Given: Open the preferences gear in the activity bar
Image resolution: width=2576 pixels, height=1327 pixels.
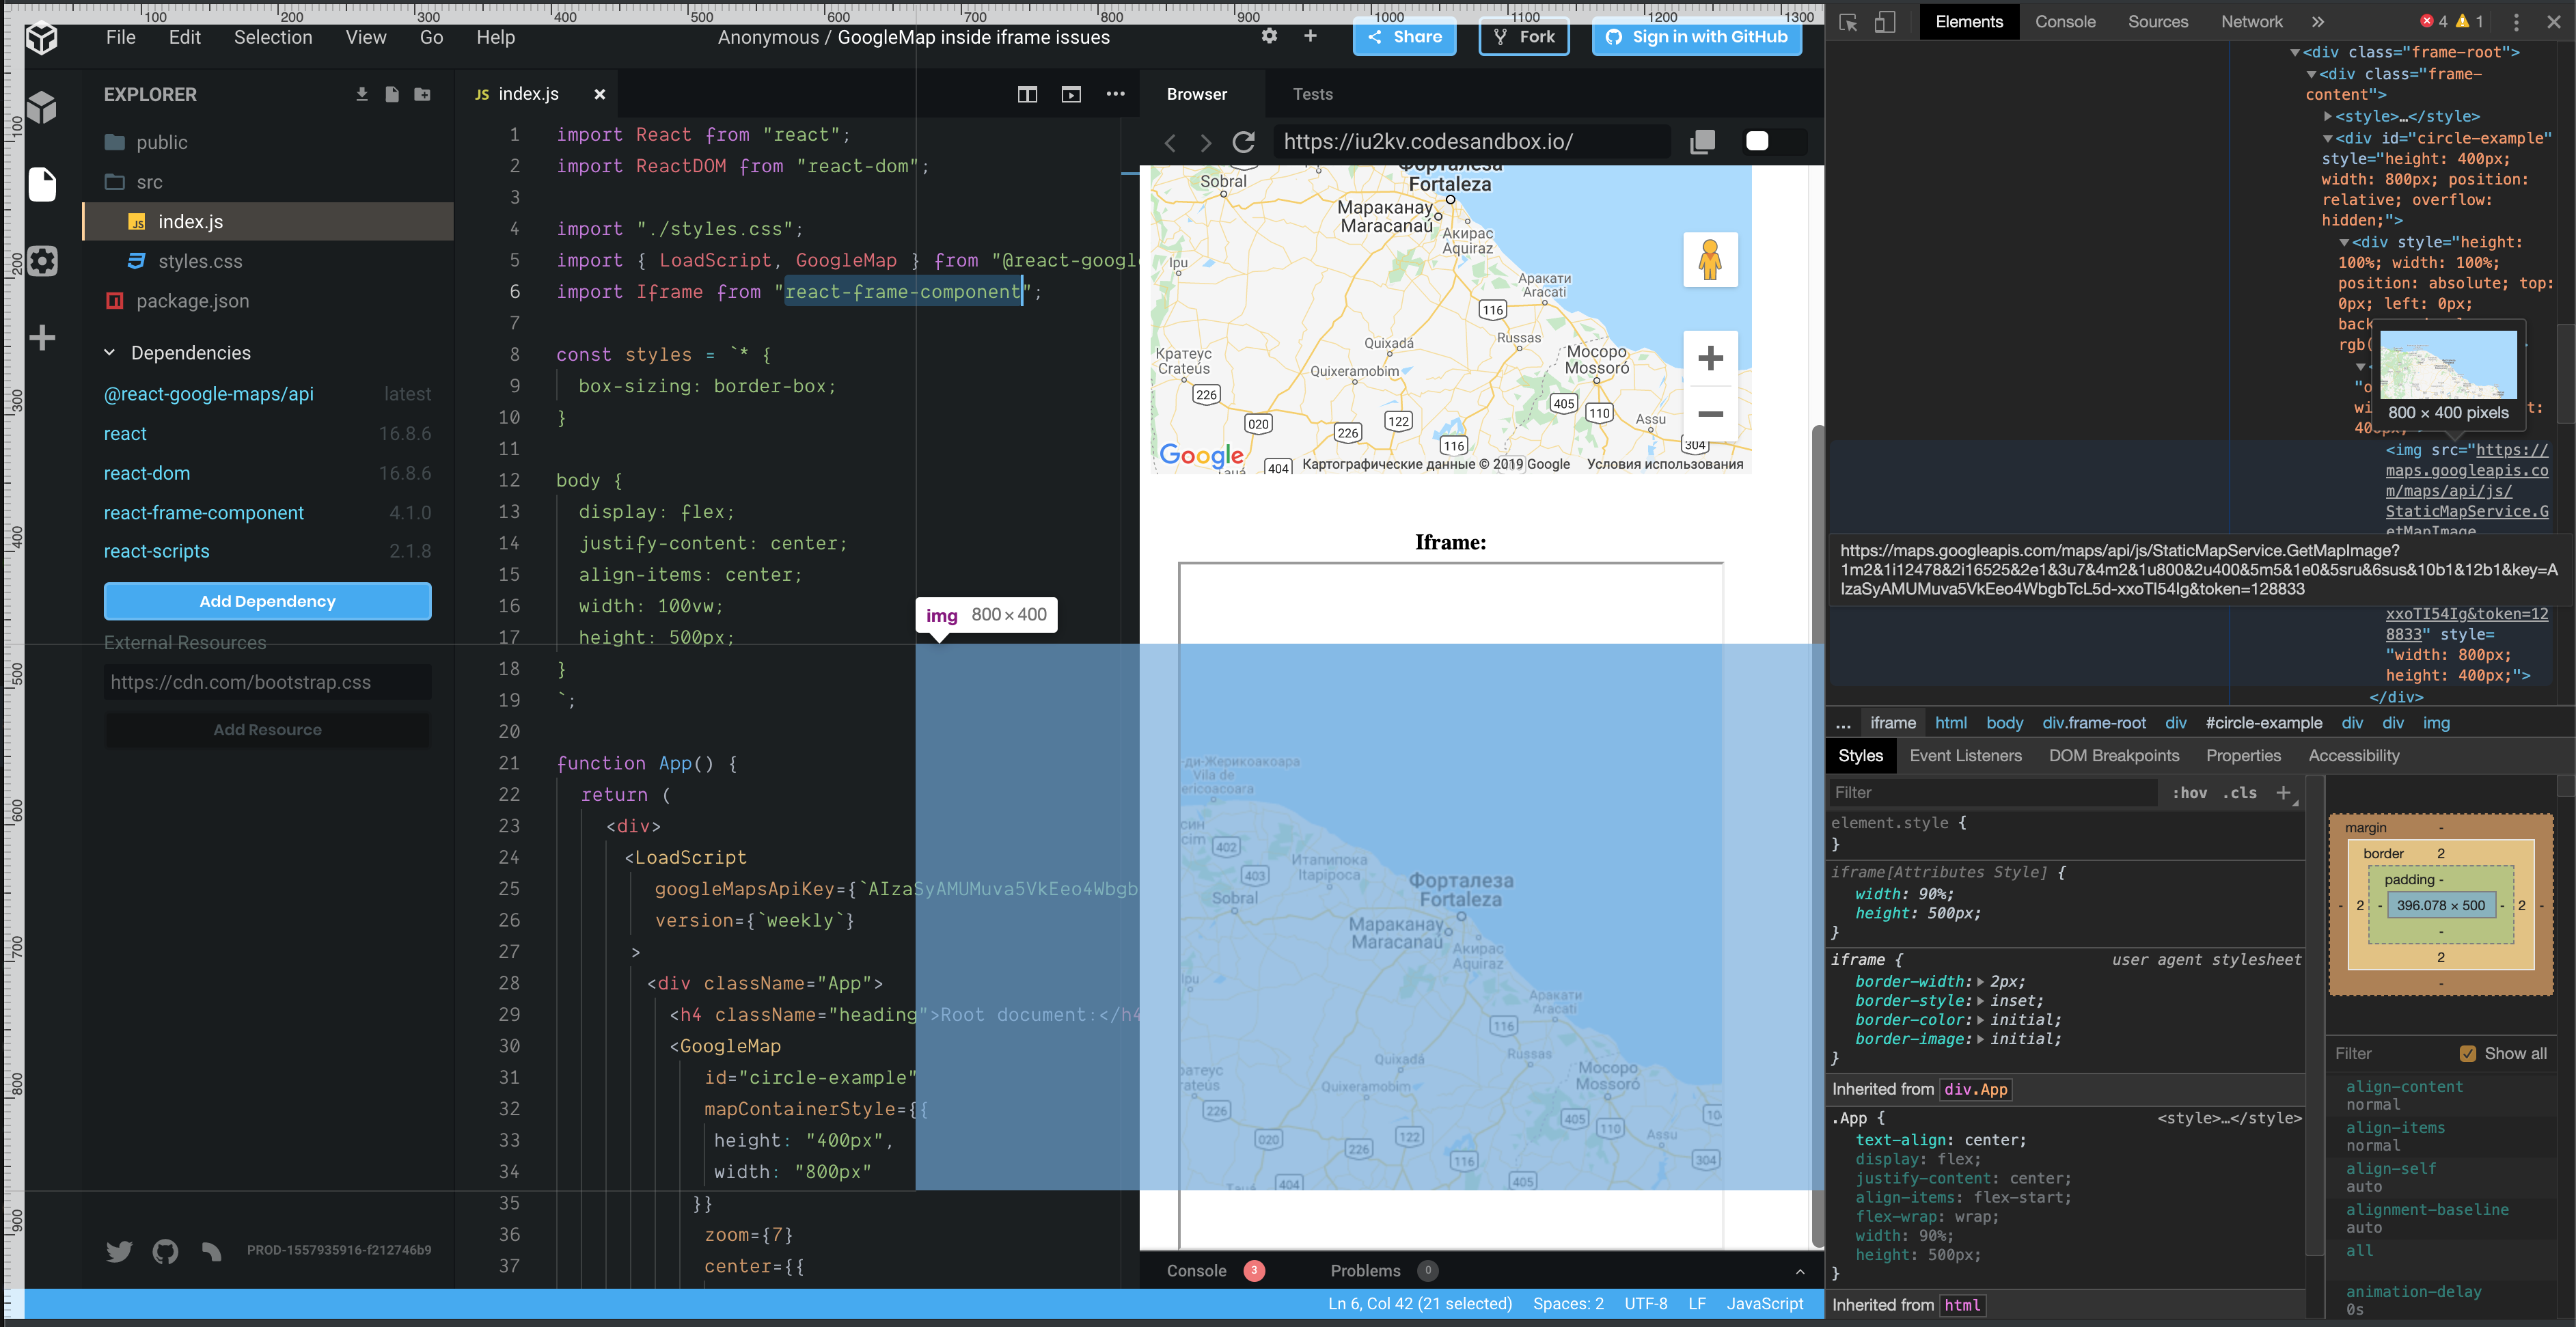Looking at the screenshot, I should (x=42, y=261).
